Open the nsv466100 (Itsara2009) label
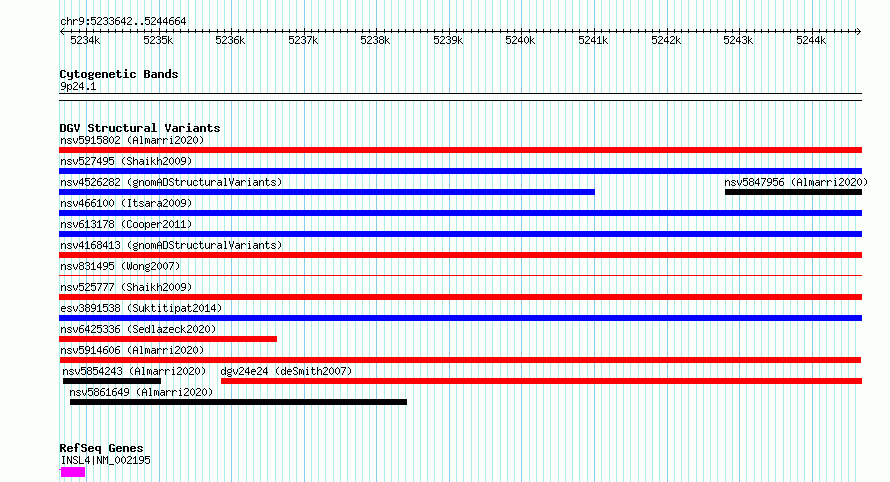The image size is (890, 482). coord(126,203)
